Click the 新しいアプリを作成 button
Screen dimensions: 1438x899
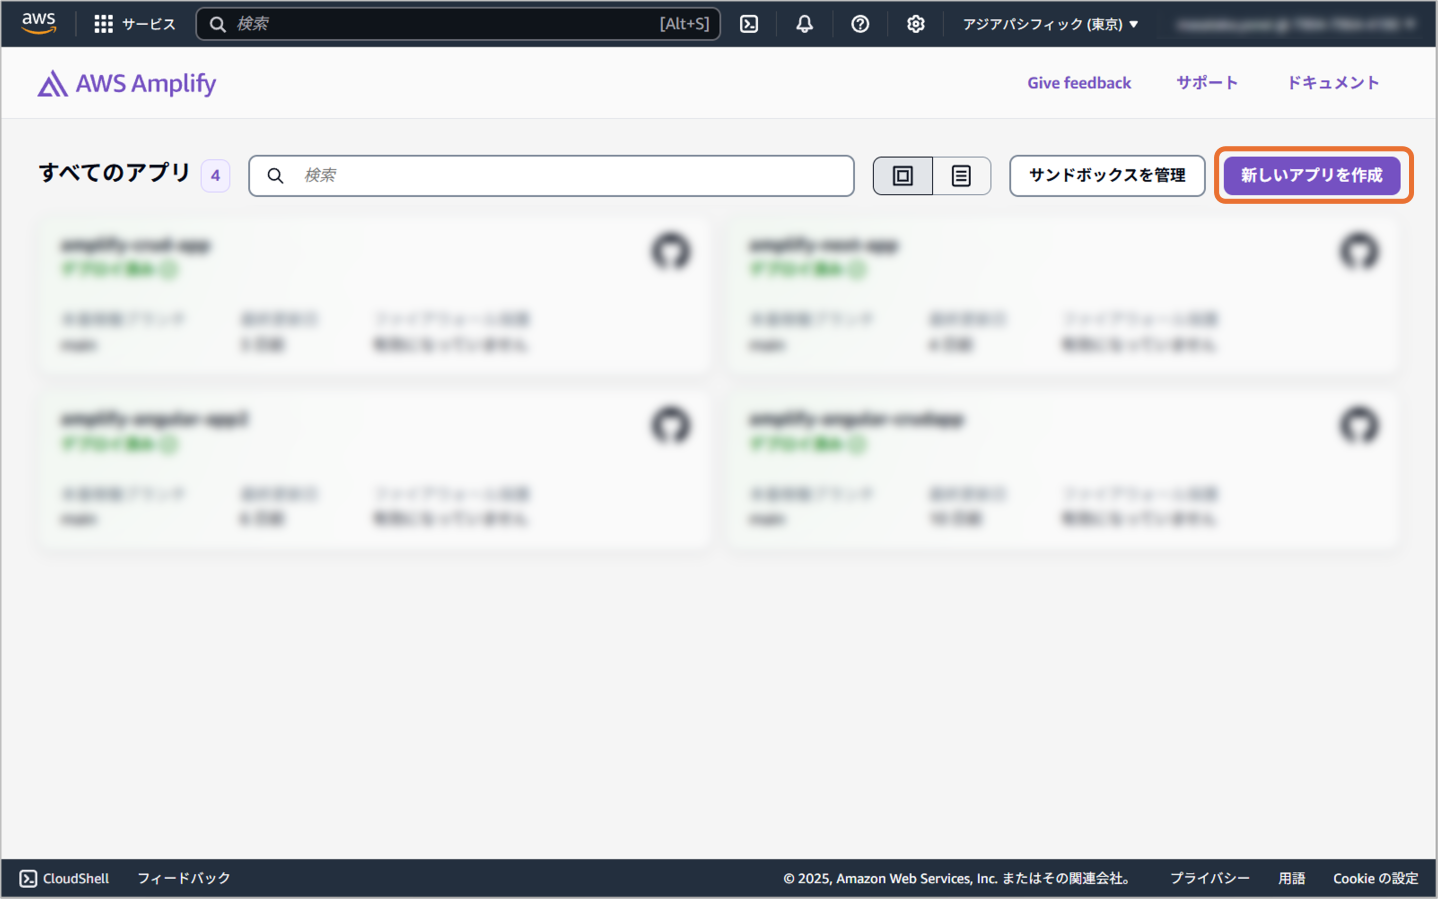point(1312,176)
